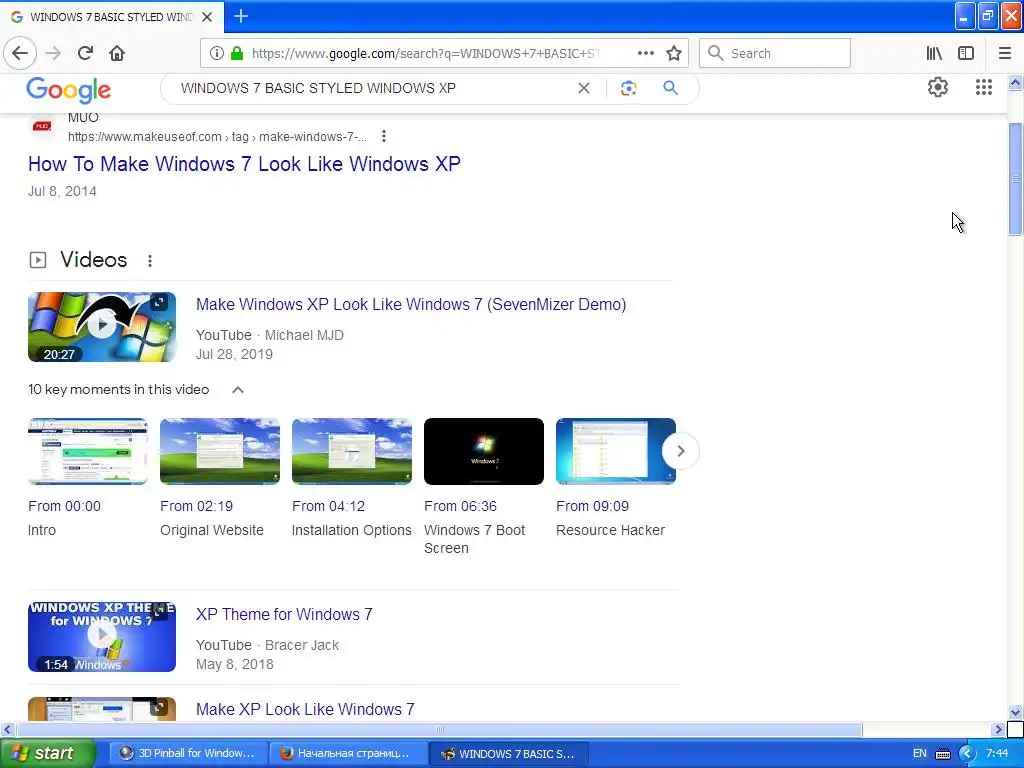Go to the Google logo homepage
1024x768 pixels.
pos(69,90)
